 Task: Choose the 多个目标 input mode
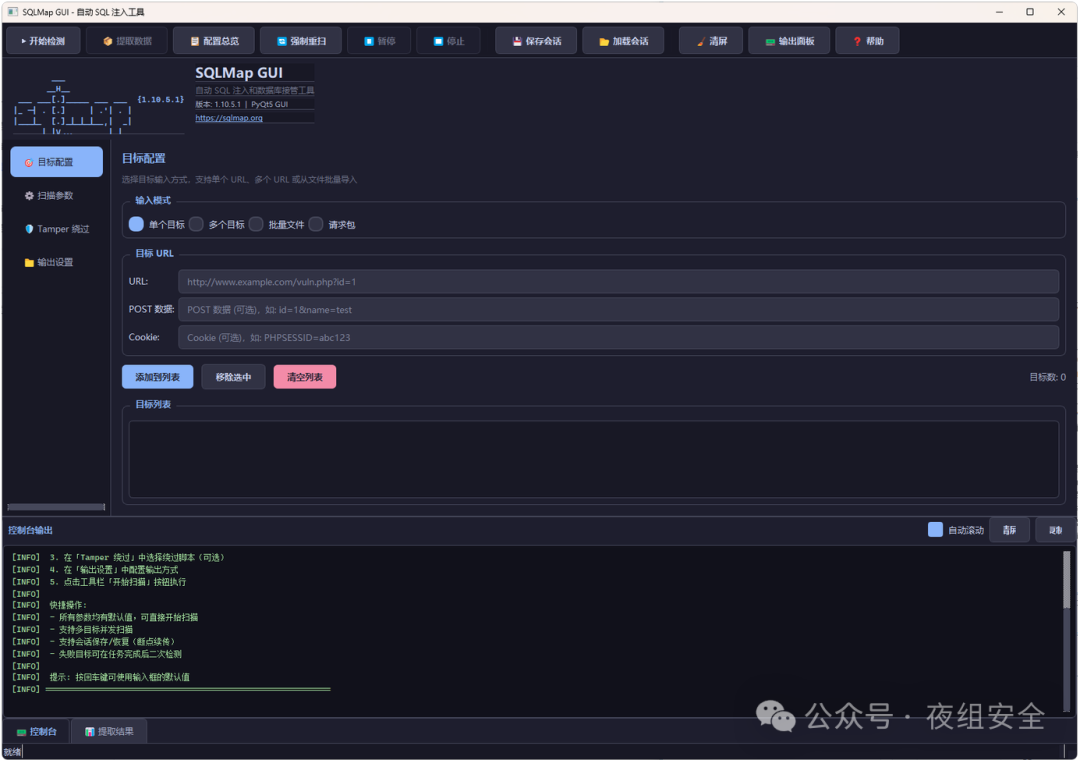(x=216, y=225)
